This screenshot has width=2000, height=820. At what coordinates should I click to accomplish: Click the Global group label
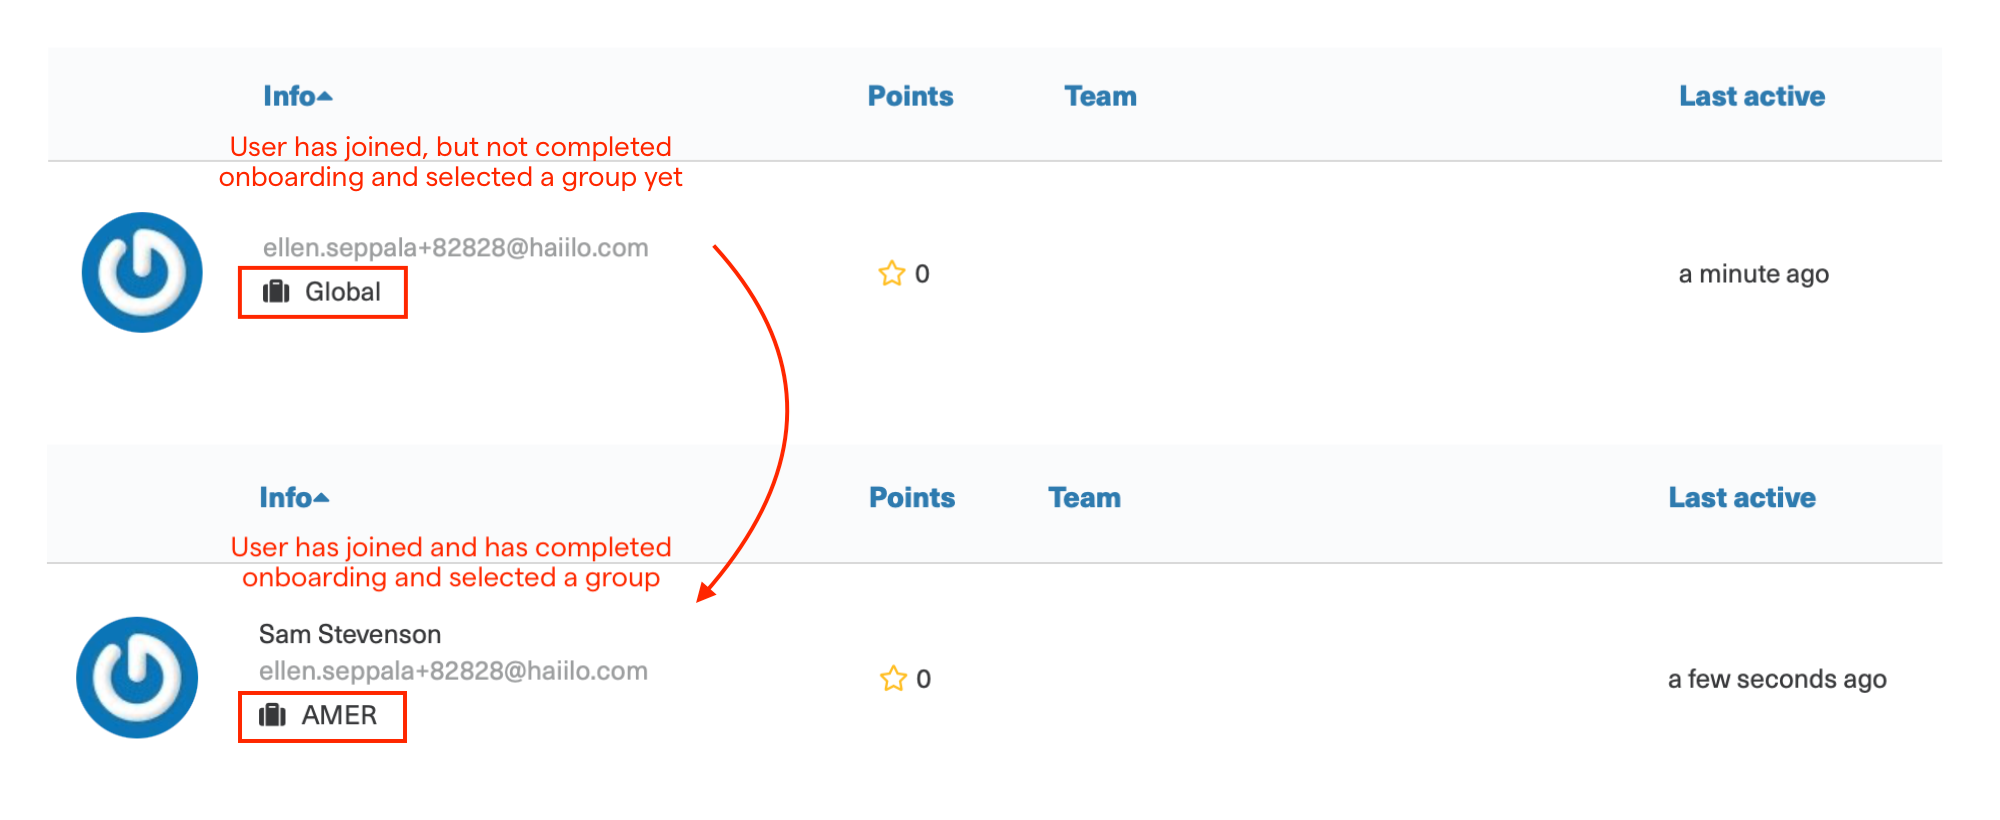click(x=343, y=292)
